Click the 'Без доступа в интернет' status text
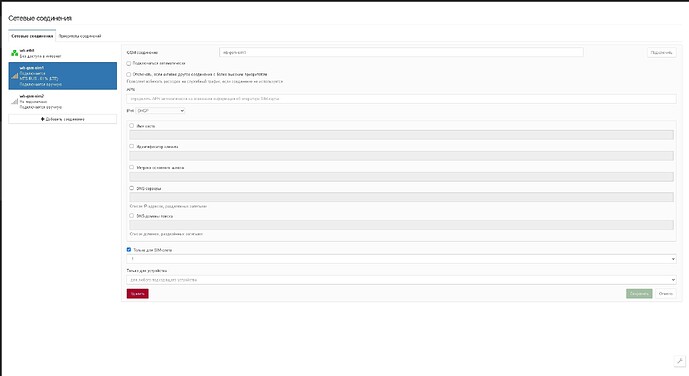The width and height of the screenshot is (689, 376). tap(40, 56)
